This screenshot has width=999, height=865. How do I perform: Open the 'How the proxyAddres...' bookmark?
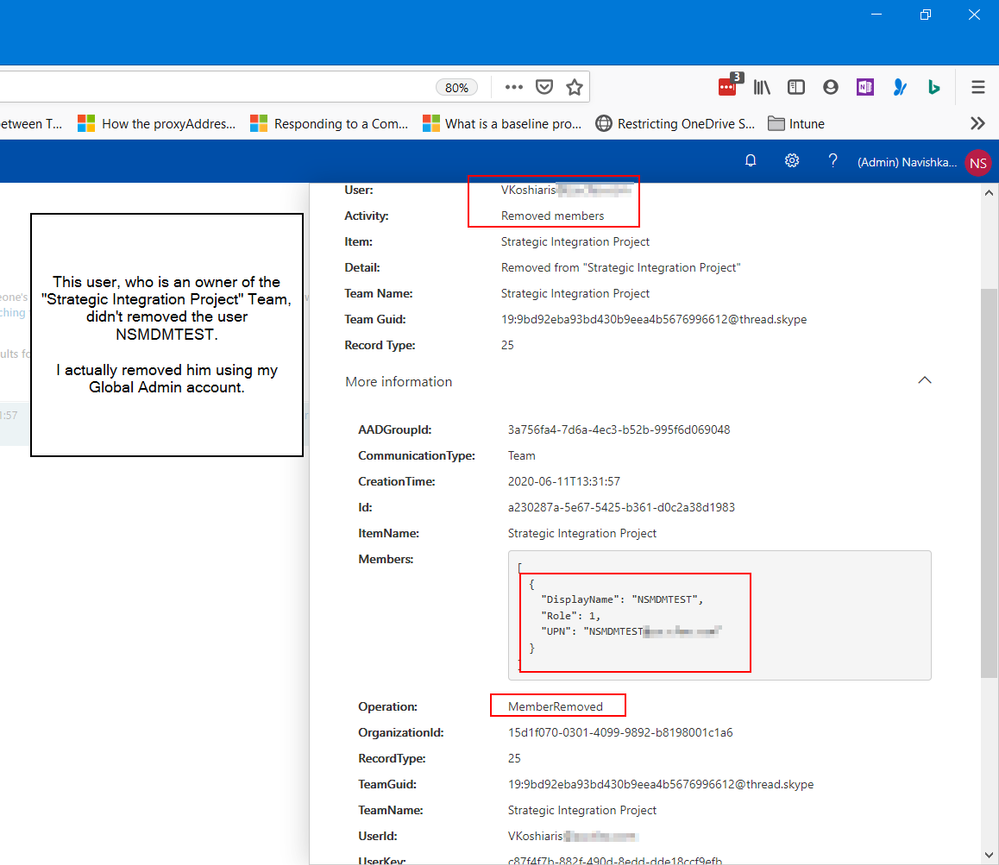coord(157,124)
